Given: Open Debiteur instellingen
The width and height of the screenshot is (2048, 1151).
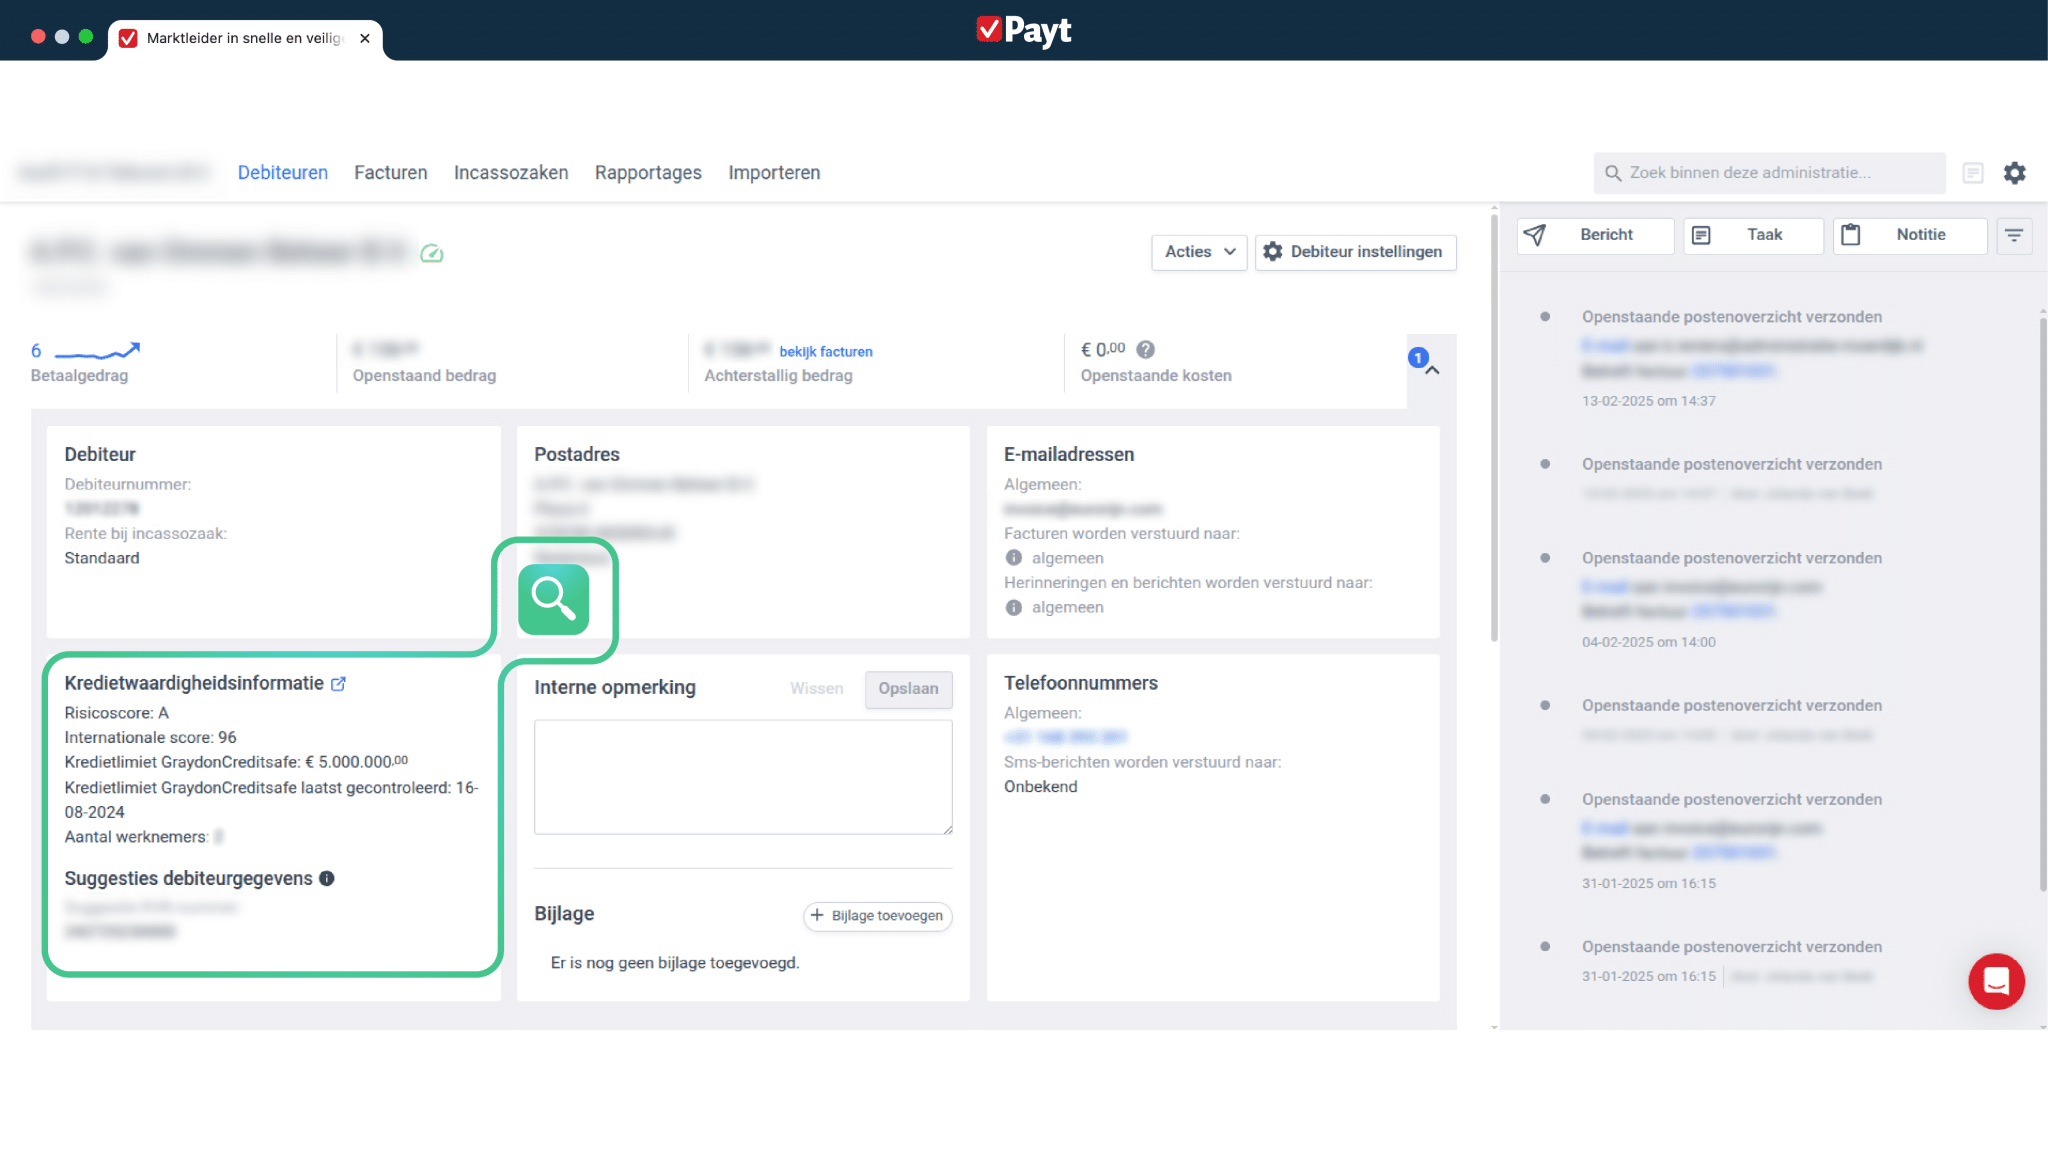Looking at the screenshot, I should click(x=1355, y=252).
